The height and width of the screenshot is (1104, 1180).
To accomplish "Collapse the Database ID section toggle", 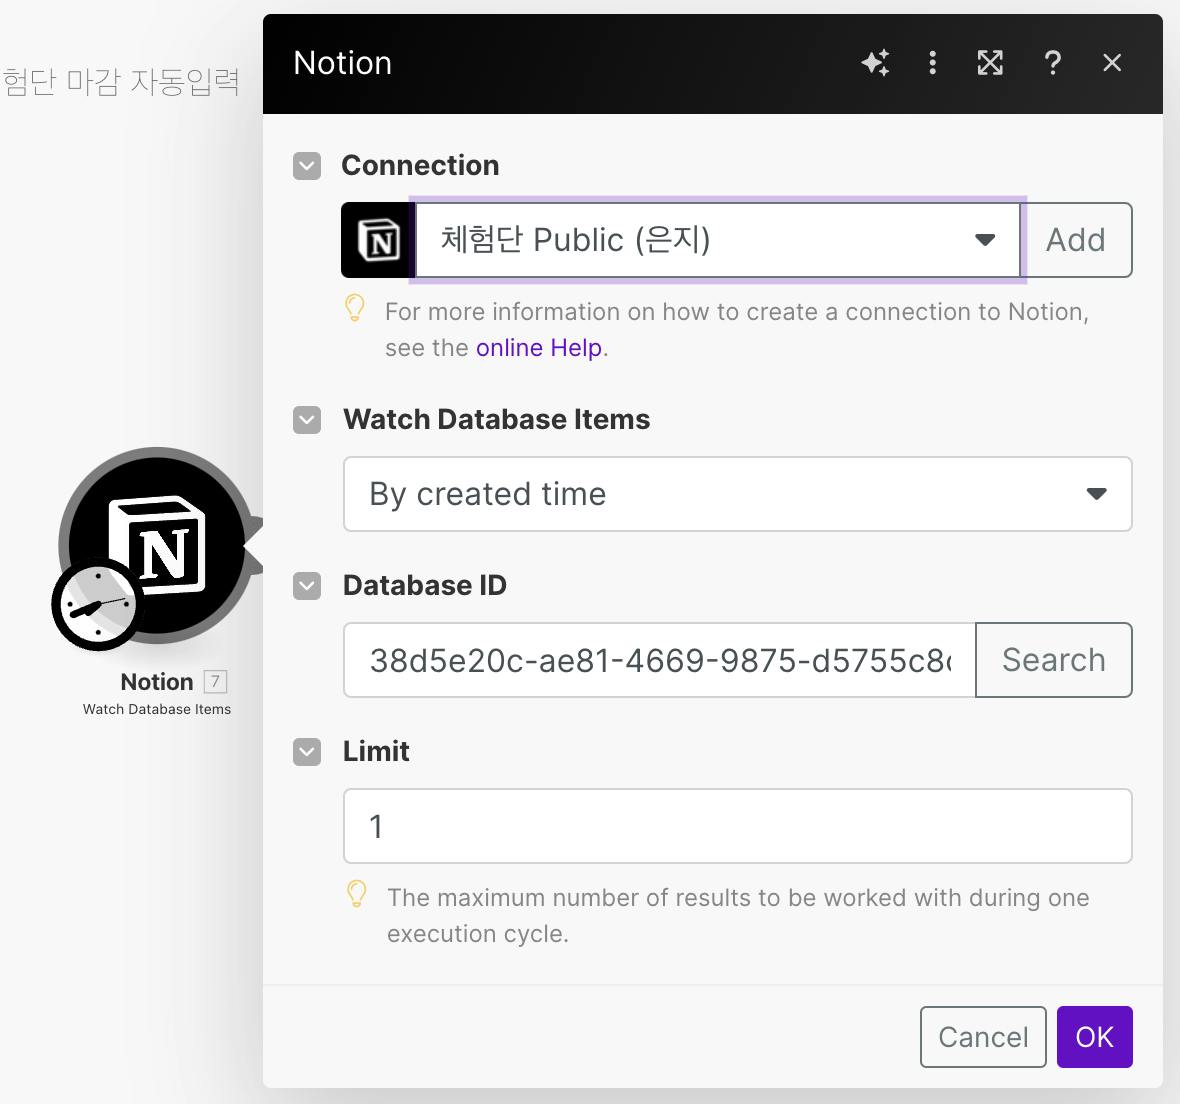I will [x=307, y=585].
